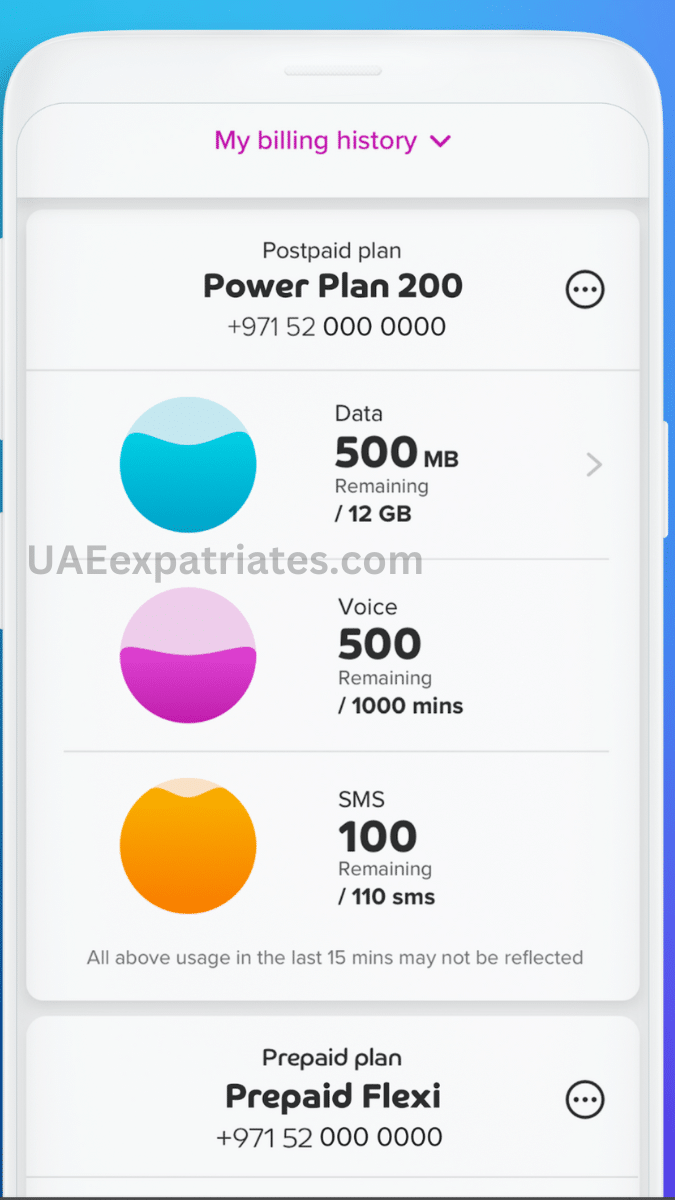The image size is (675, 1200).
Task: Open Data details via the right chevron
Action: tap(594, 464)
